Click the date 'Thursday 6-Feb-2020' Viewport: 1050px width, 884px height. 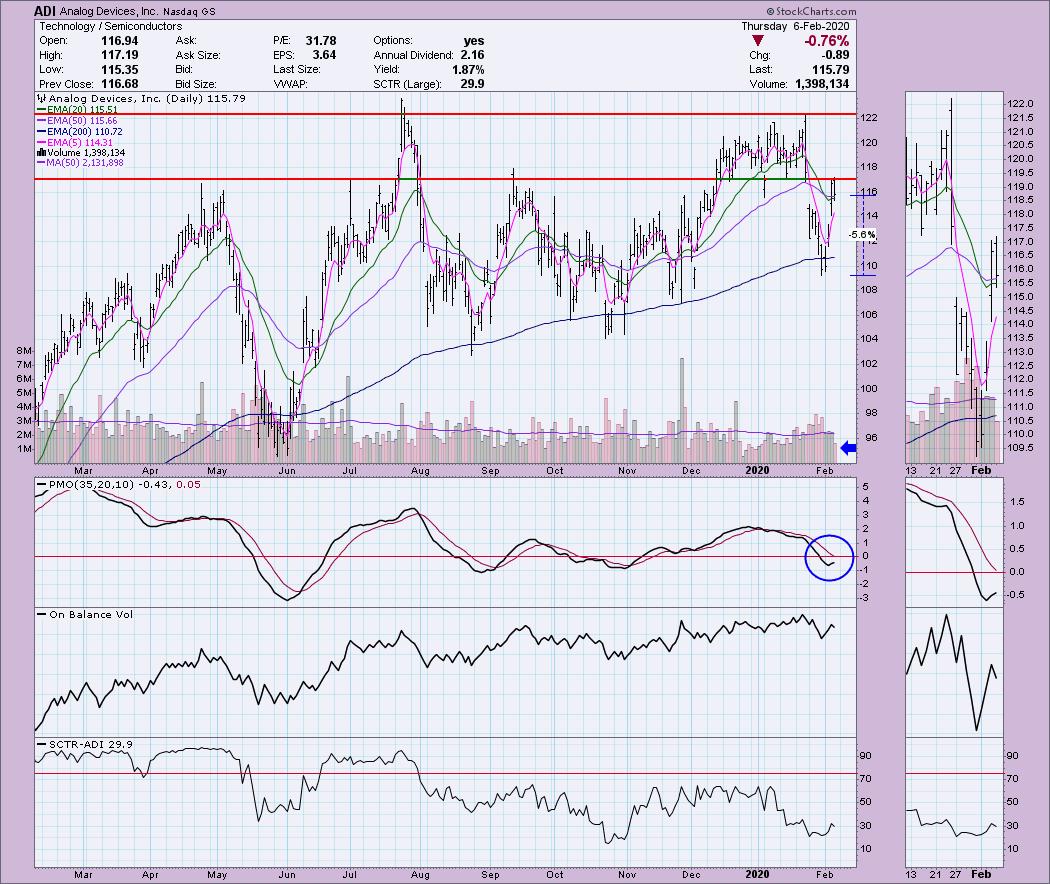tap(795, 26)
